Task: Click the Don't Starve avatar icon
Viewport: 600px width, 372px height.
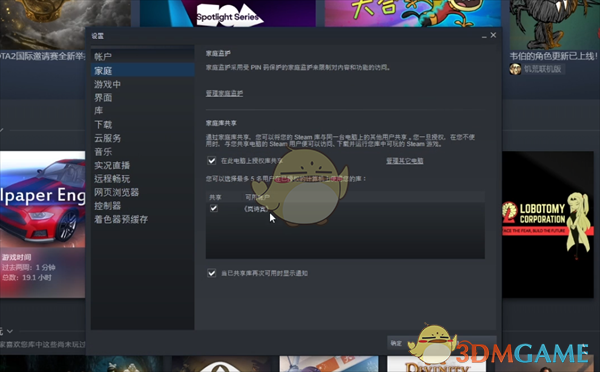Action: (x=515, y=69)
